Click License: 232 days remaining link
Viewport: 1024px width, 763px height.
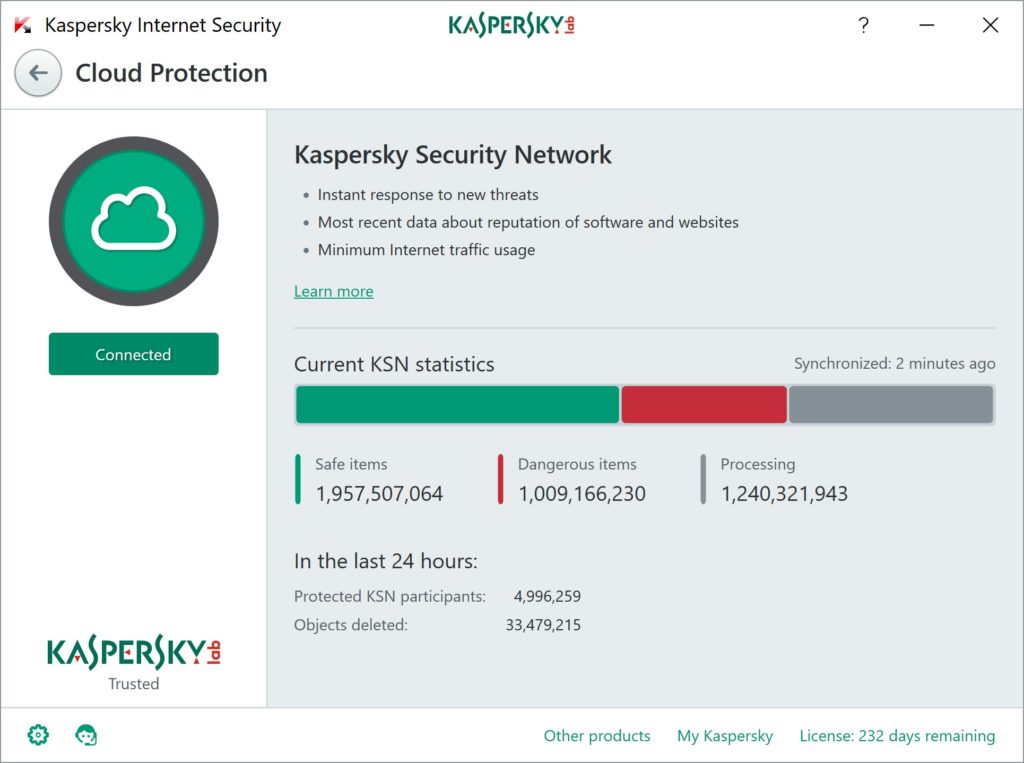coord(897,736)
